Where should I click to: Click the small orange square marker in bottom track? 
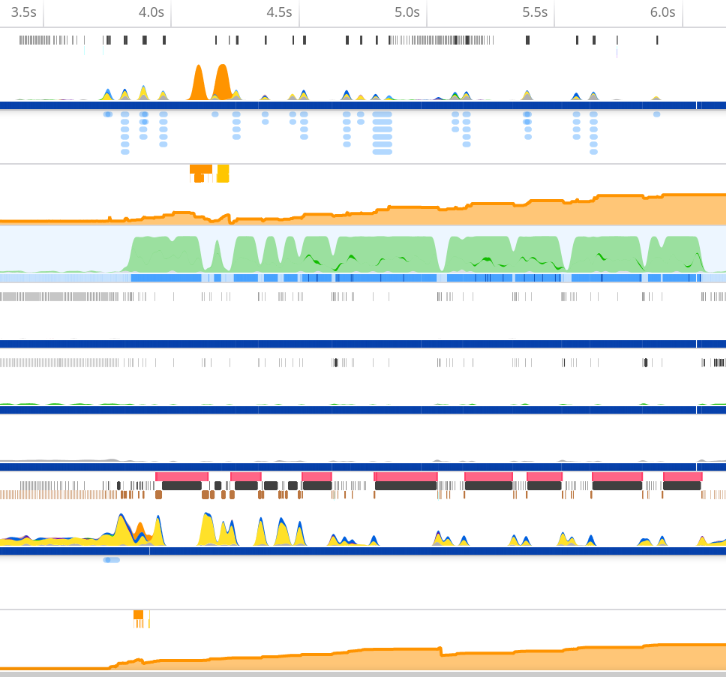tap(138, 615)
